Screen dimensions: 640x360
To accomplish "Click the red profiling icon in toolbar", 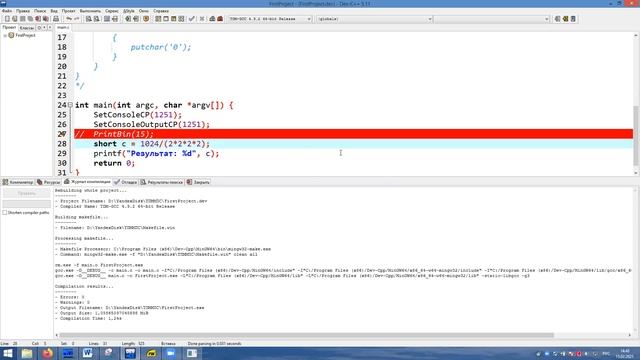I will coord(220,19).
